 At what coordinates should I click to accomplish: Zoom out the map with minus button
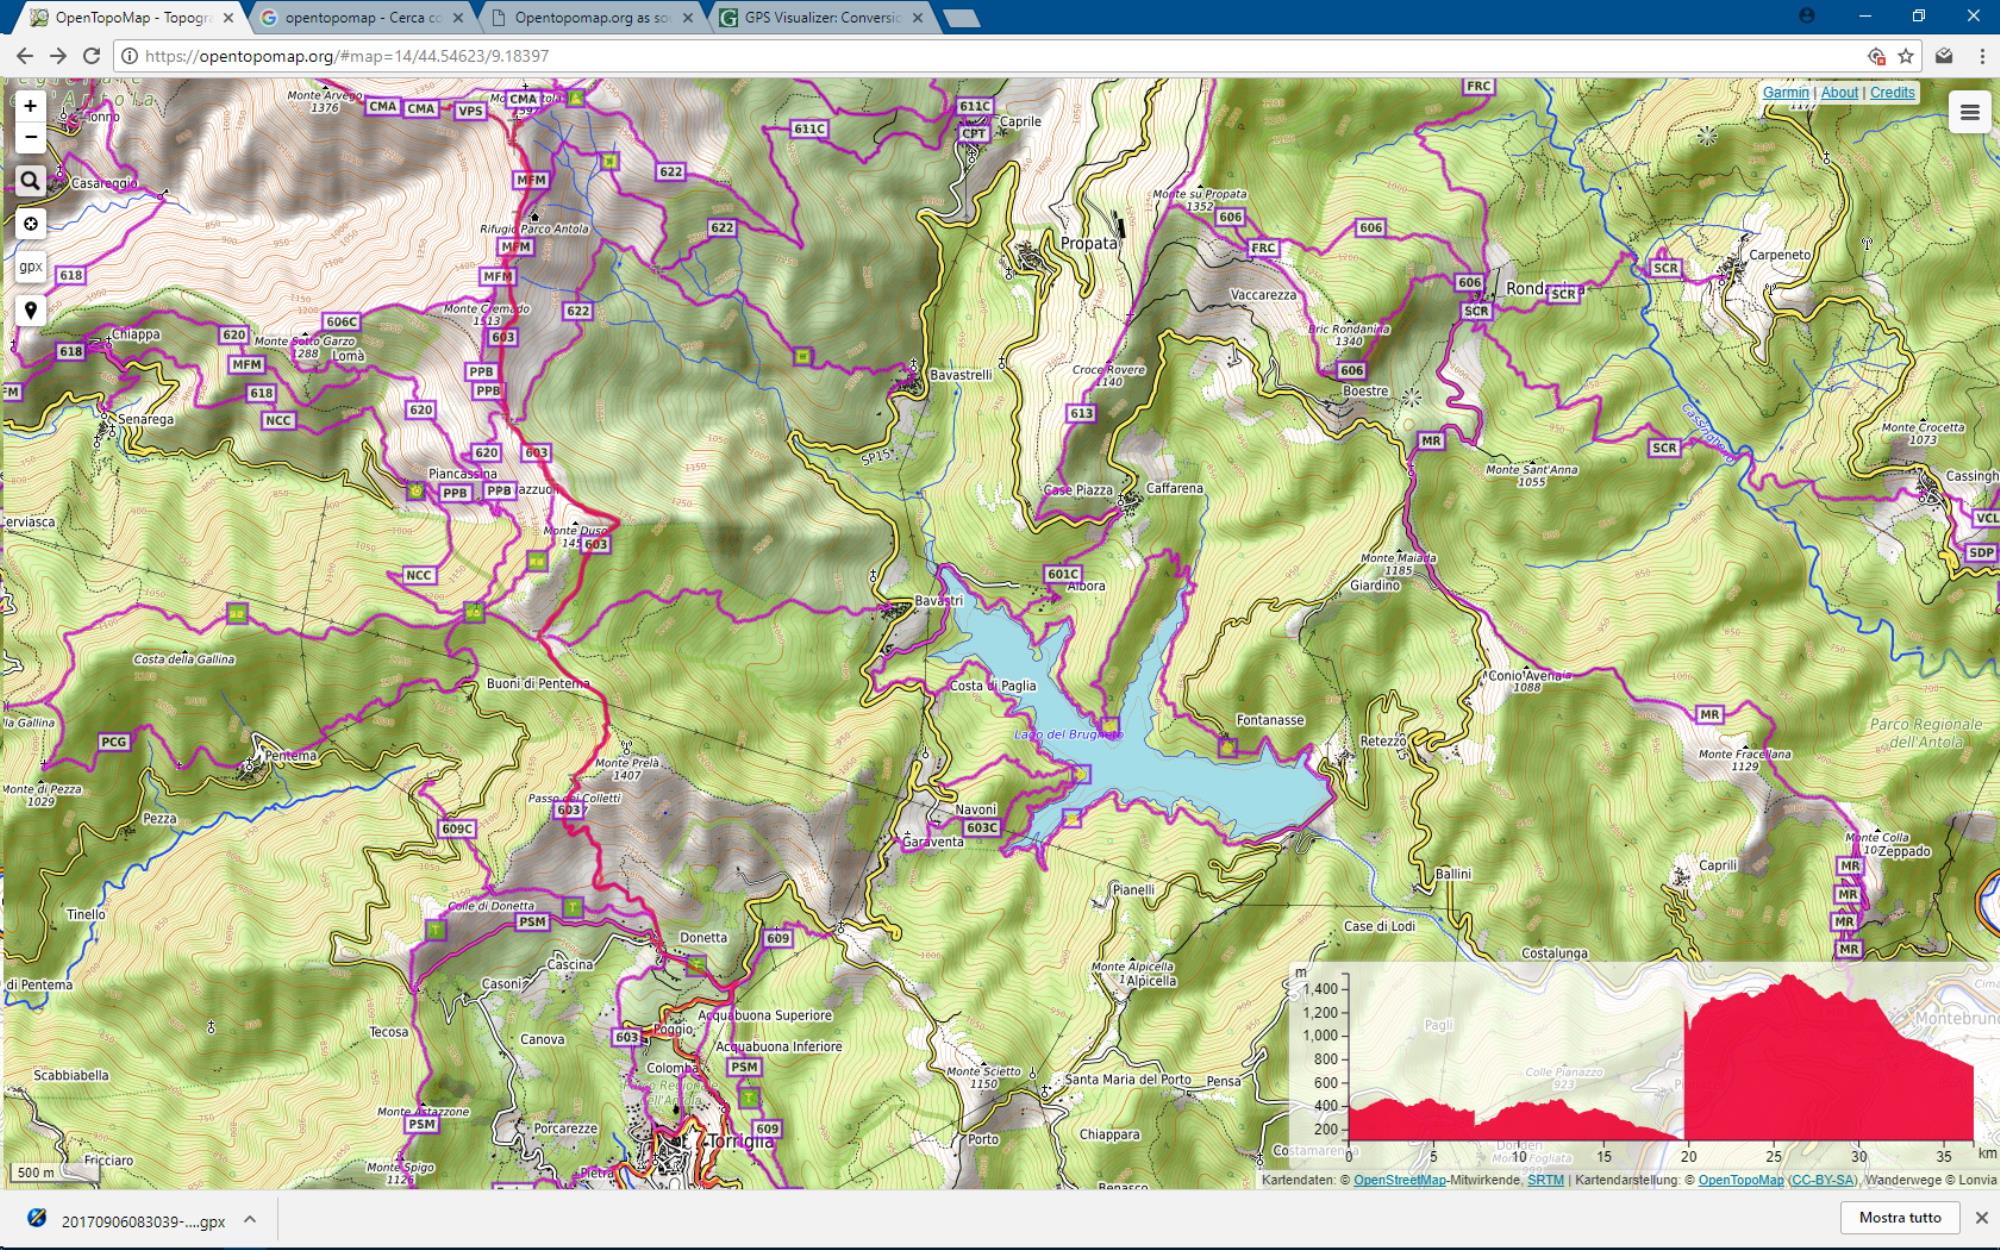[x=30, y=137]
